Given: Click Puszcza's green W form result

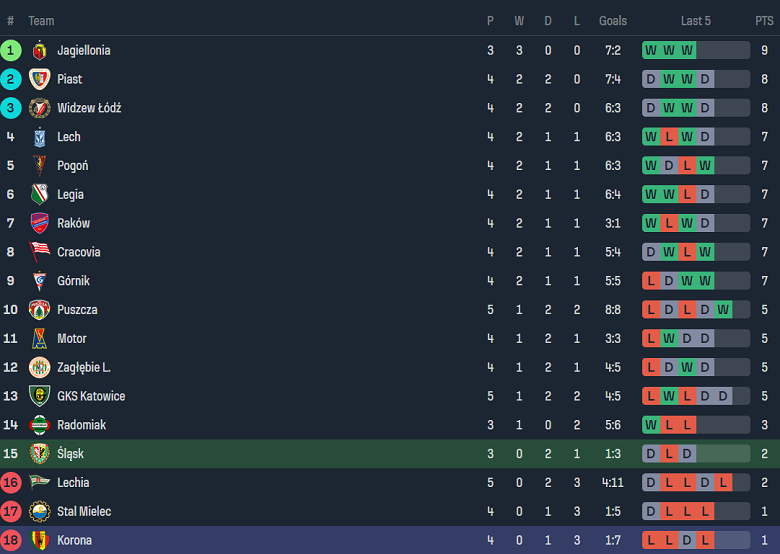Looking at the screenshot, I should pos(723,310).
